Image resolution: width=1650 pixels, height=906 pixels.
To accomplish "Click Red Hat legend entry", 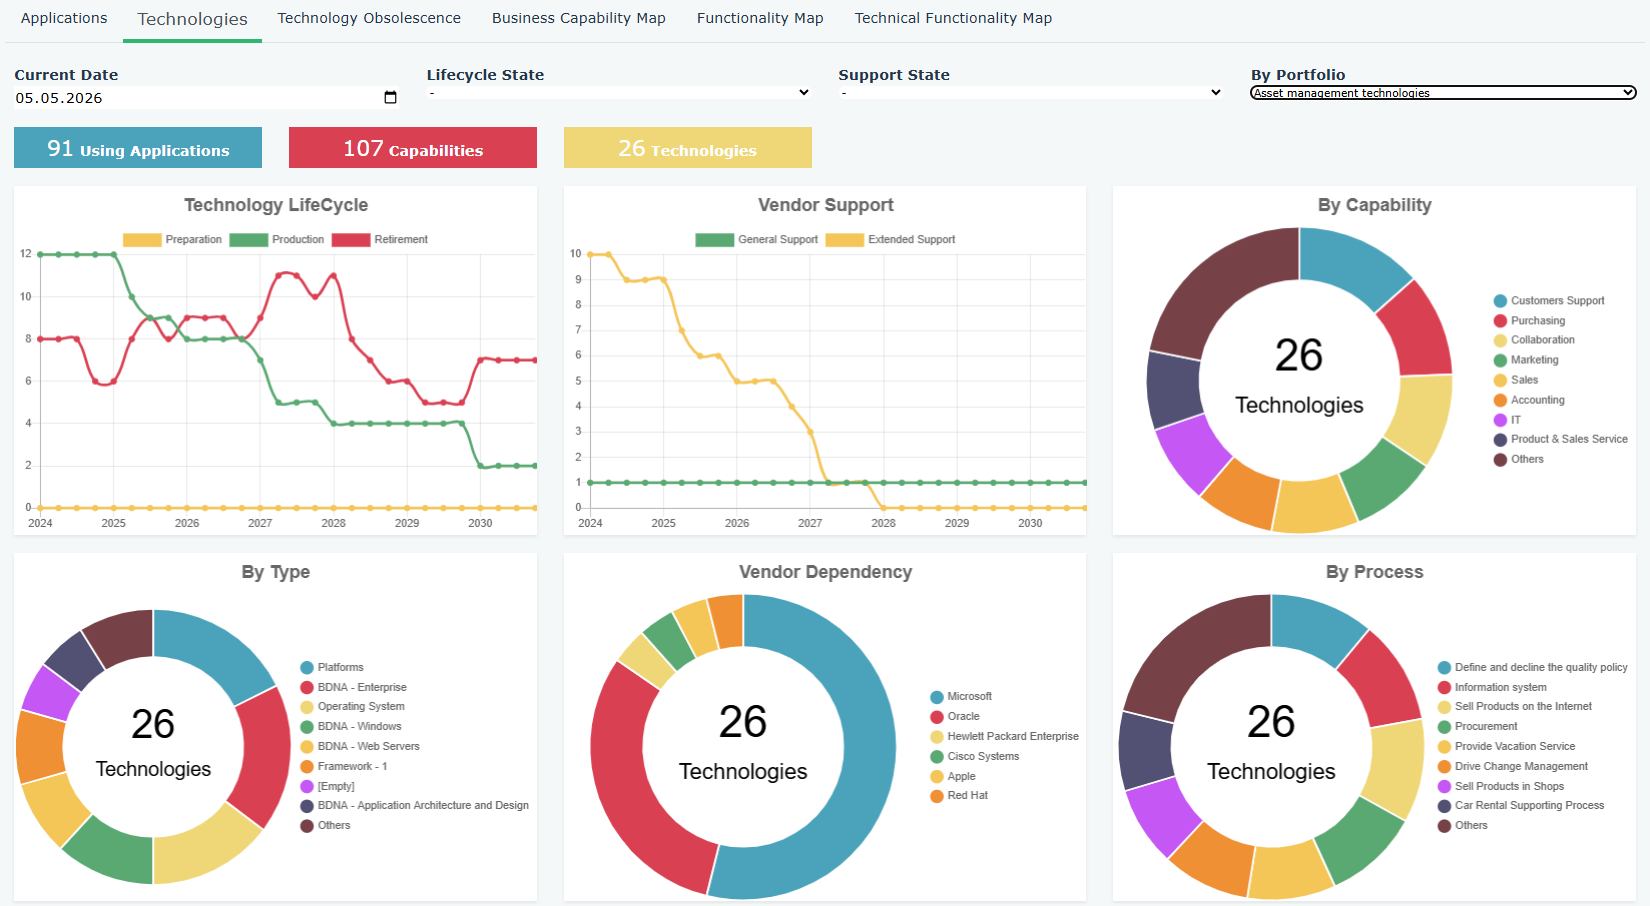I will pos(959,796).
